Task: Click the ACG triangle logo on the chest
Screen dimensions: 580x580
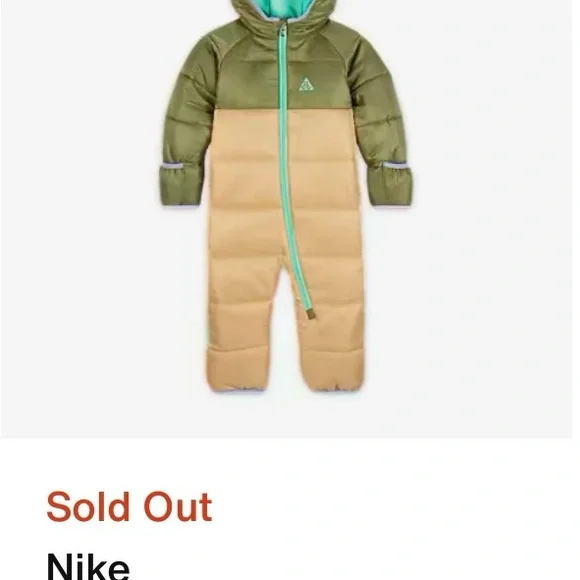Action: click(x=306, y=84)
